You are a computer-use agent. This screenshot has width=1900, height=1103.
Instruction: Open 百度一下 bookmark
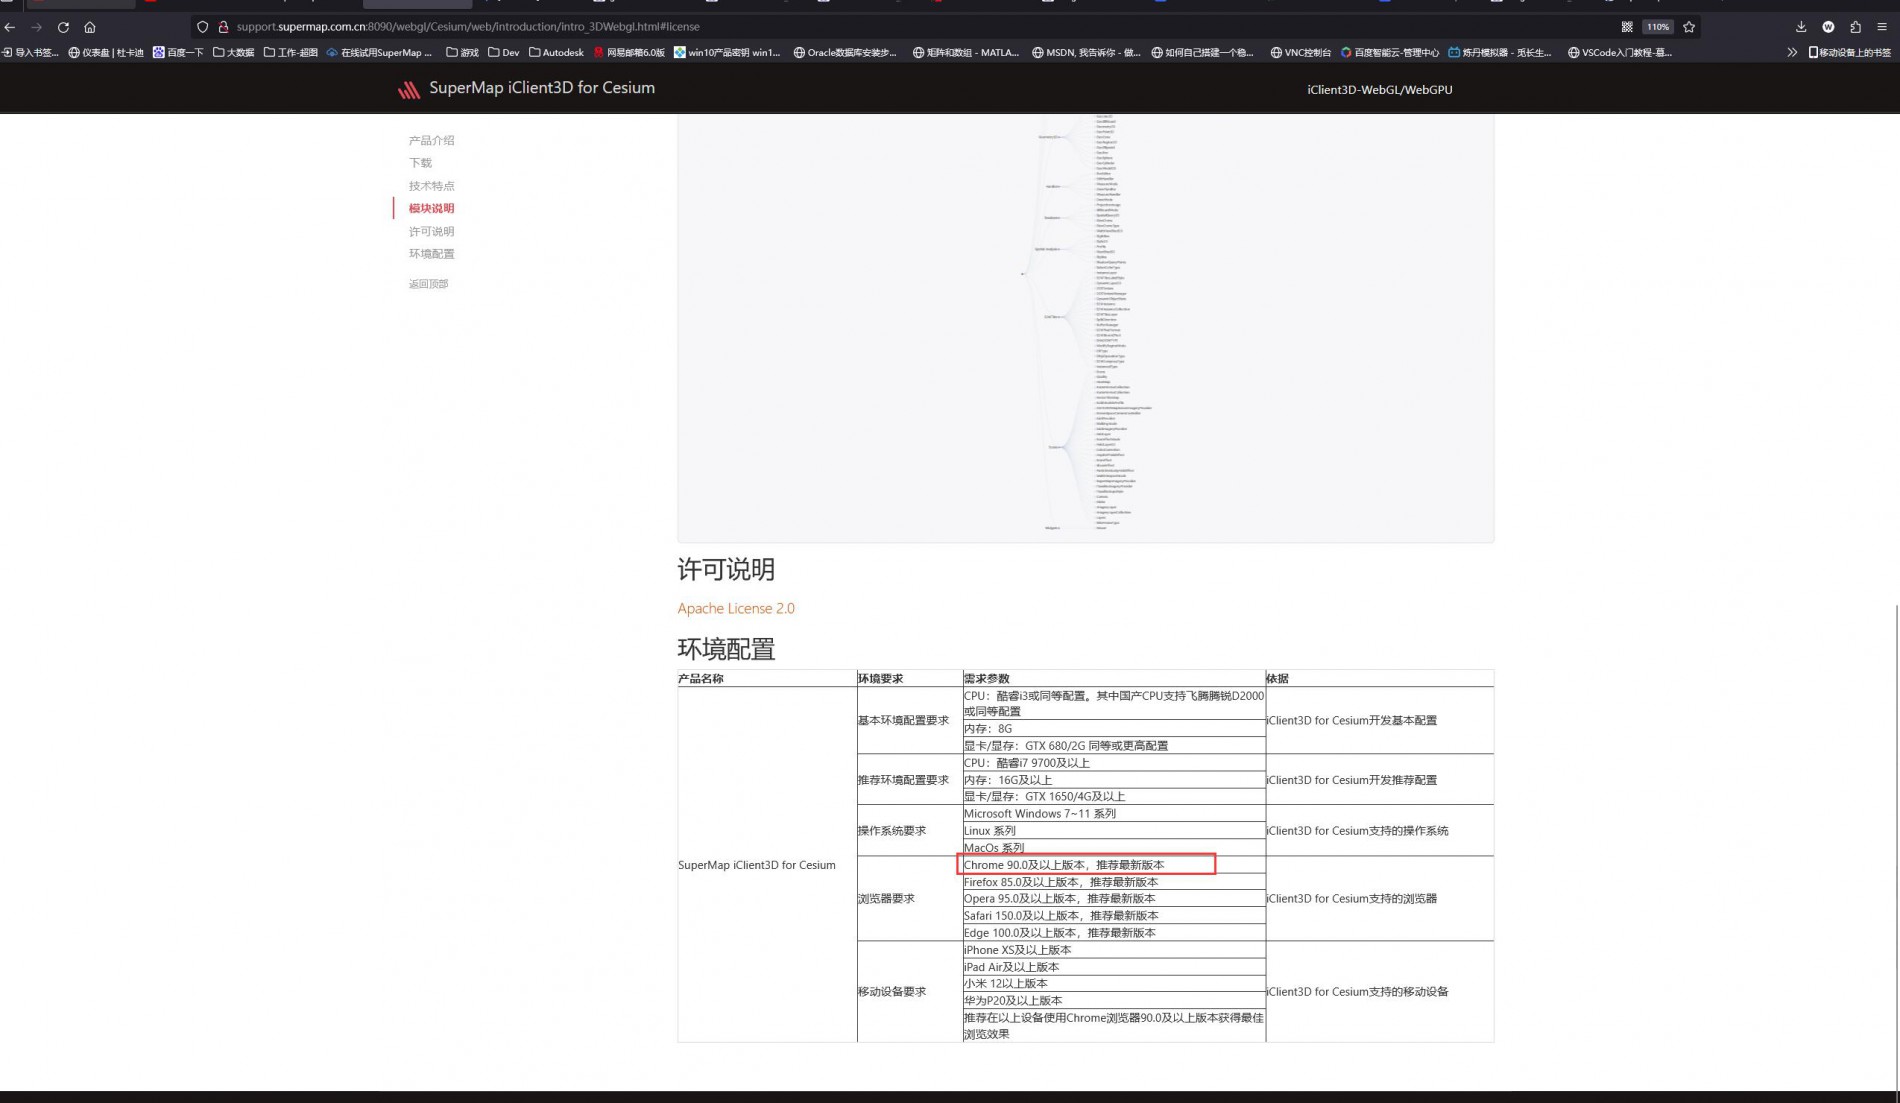178,52
